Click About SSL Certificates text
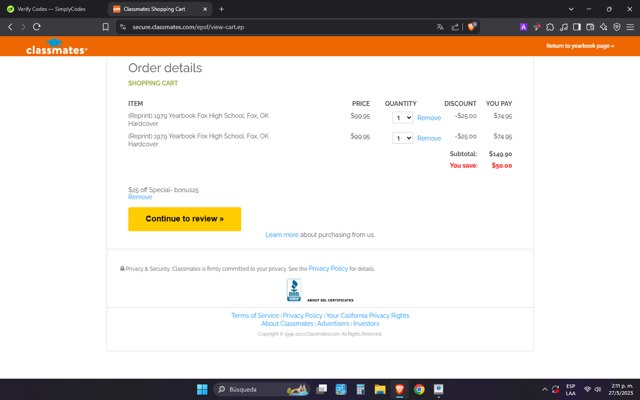Screen dimensions: 640x400 330,300
